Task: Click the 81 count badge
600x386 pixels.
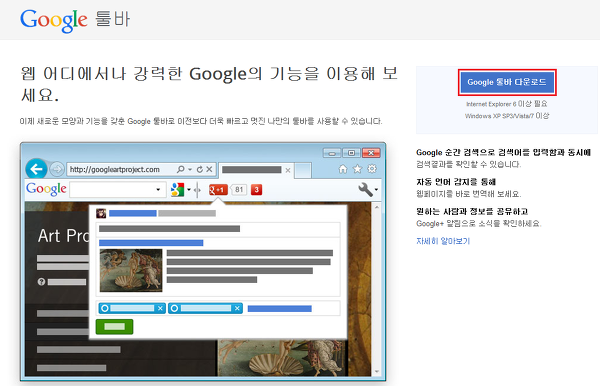Action: tap(239, 190)
